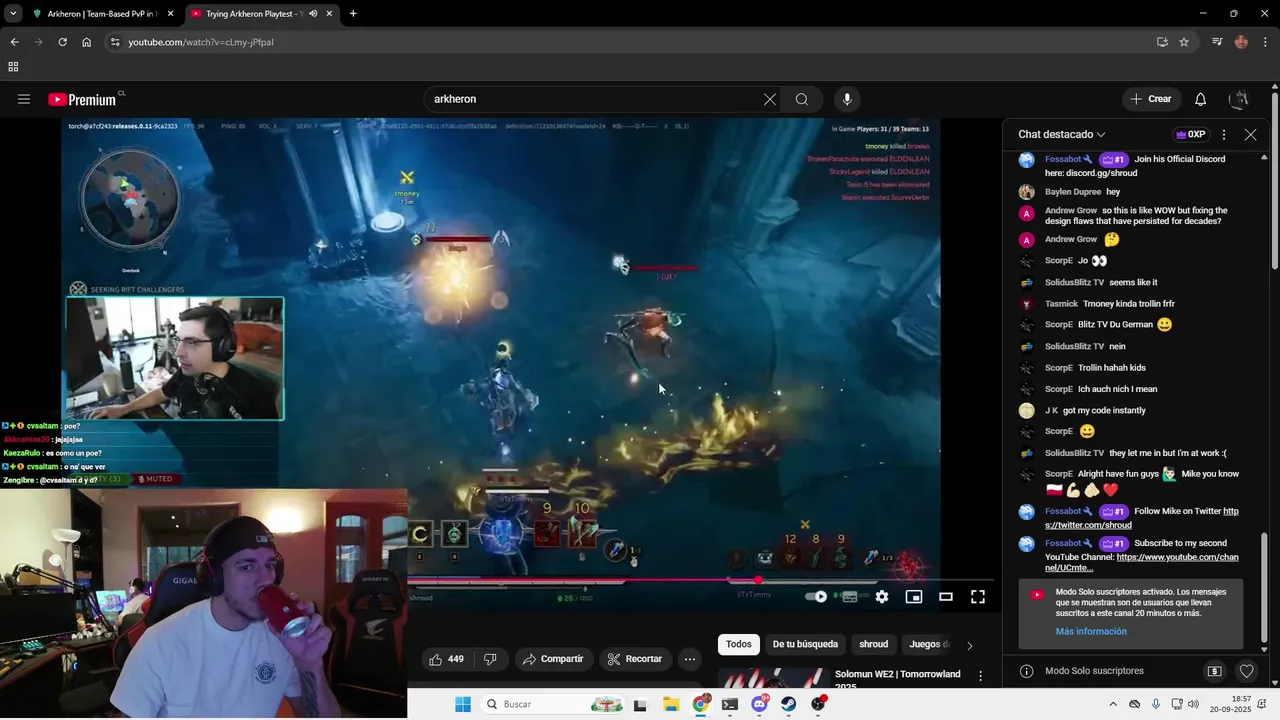
Task: Open more actions ellipsis below video
Action: pyautogui.click(x=689, y=659)
